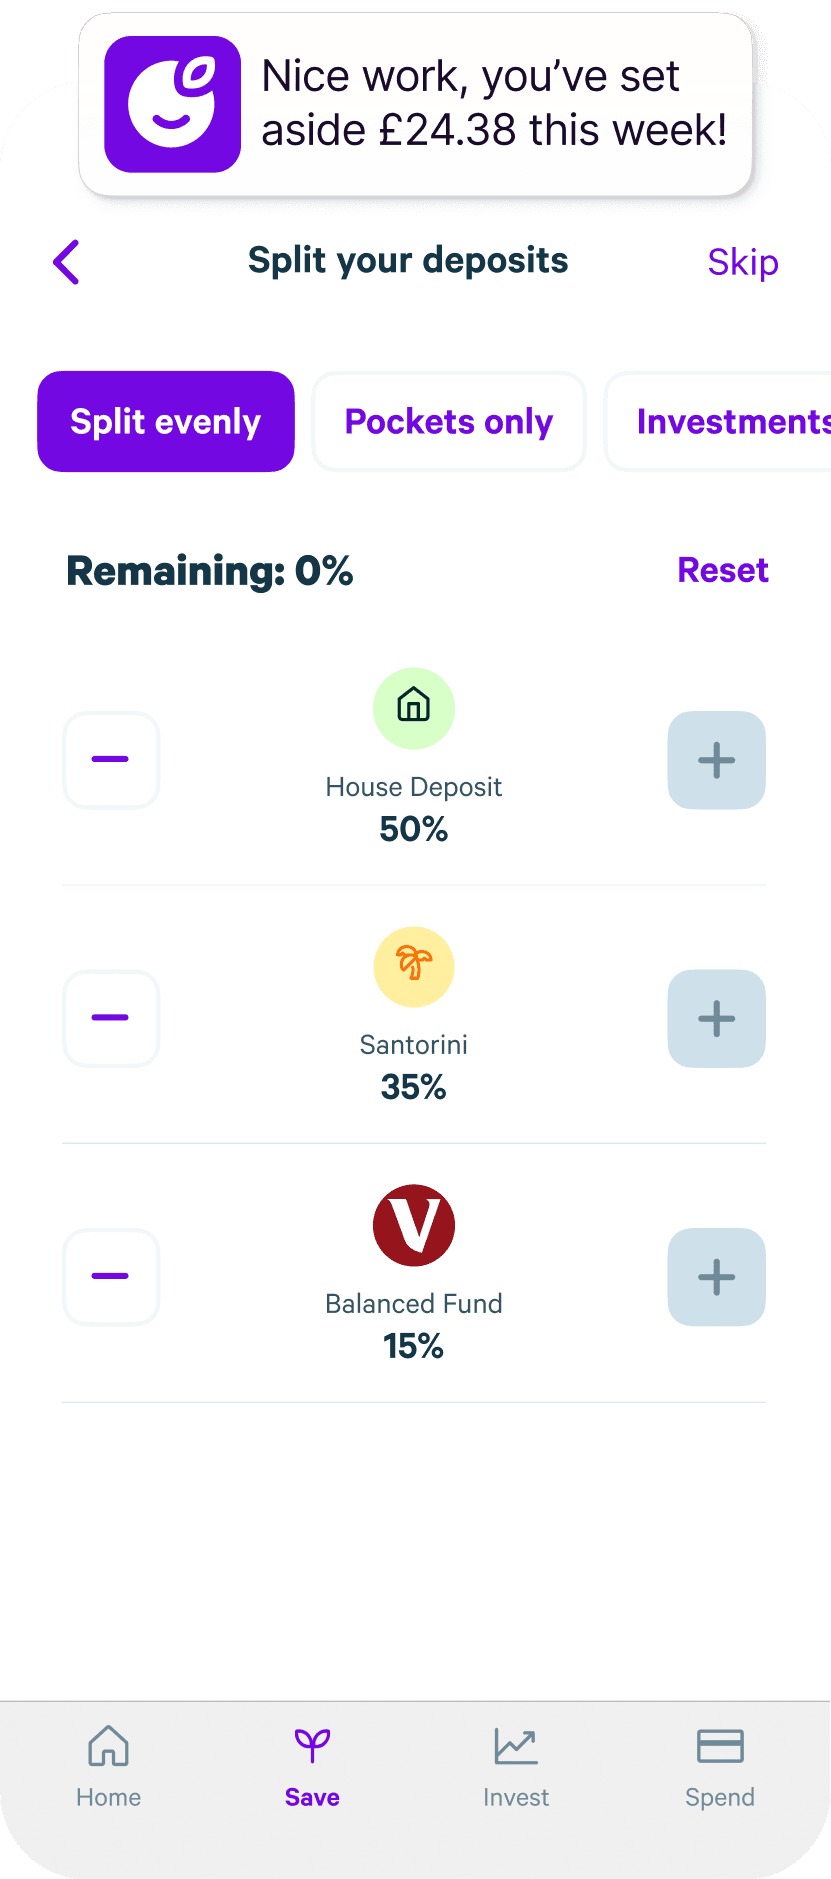Skip the split deposits step
This screenshot has height=1879, width=831.
743,262
